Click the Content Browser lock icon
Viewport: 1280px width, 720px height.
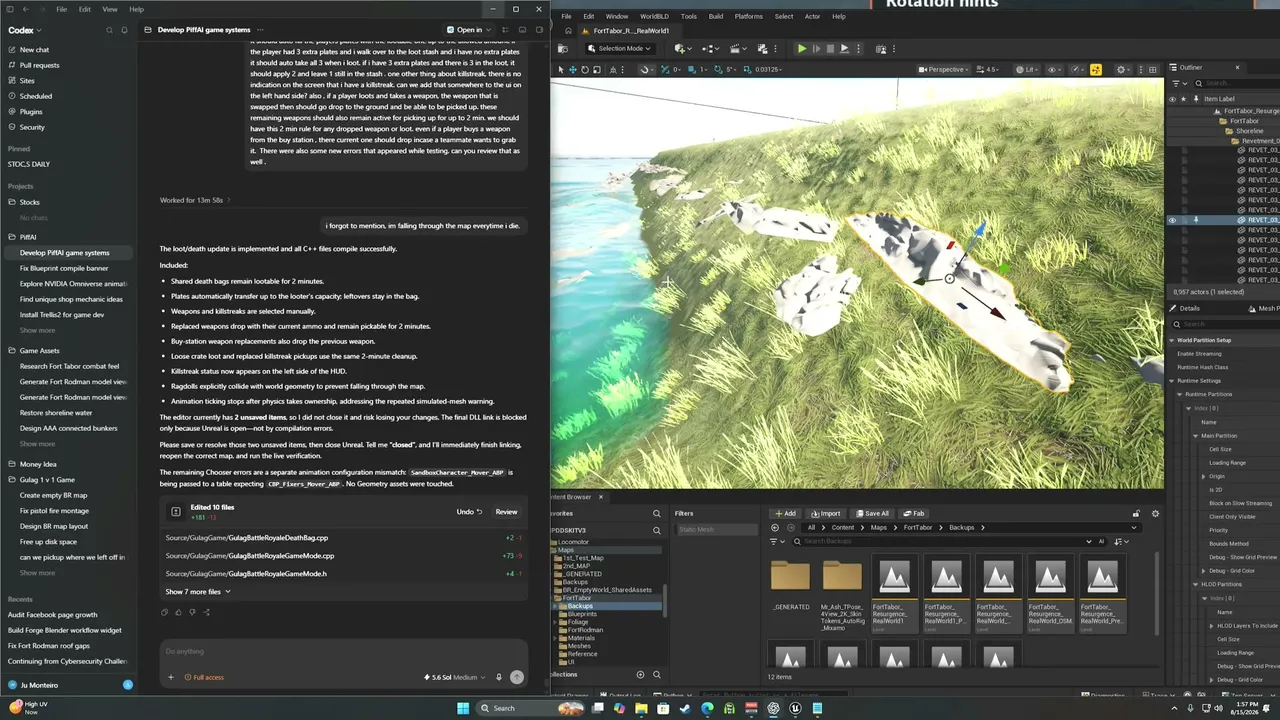point(1137,513)
